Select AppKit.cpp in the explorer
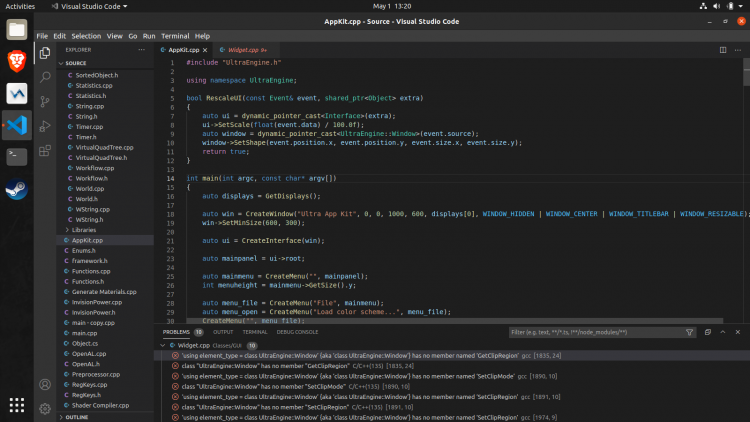Viewport: 750px width, 422px height. (x=105, y=240)
